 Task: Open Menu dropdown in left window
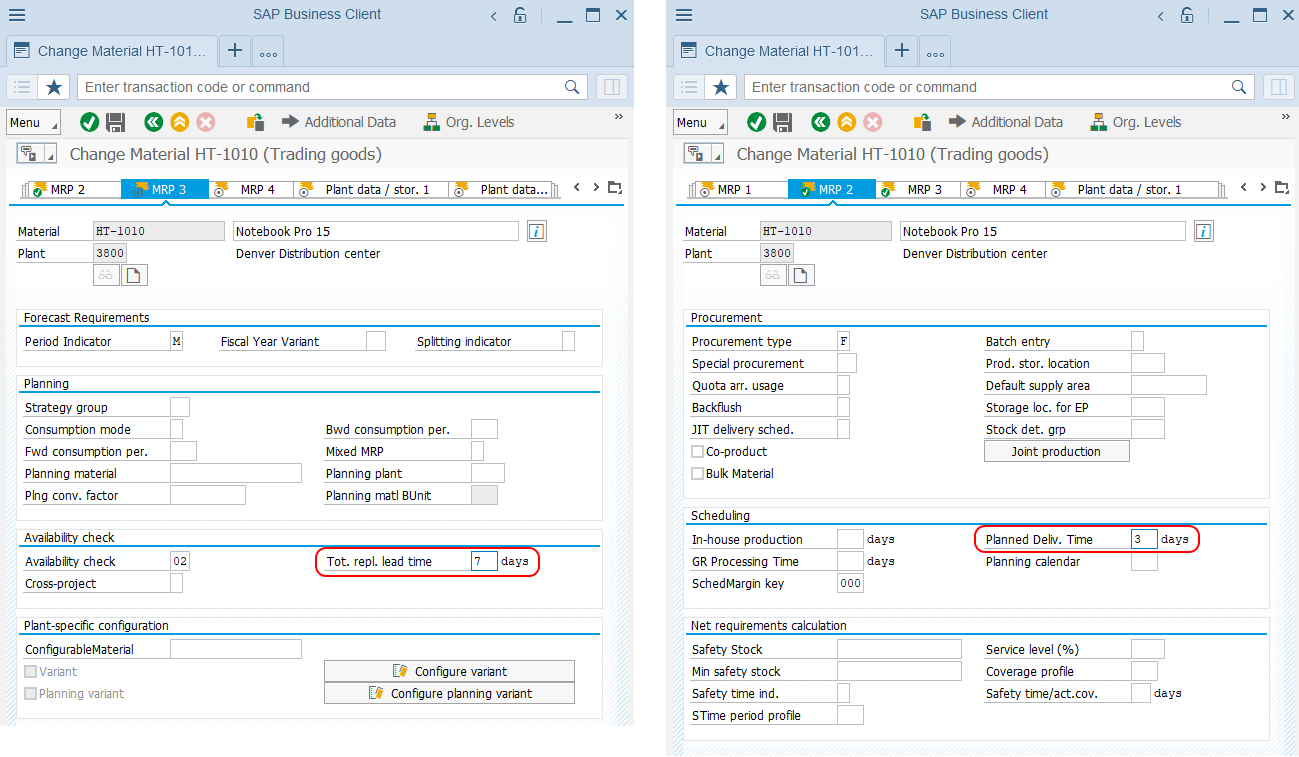click(x=33, y=122)
